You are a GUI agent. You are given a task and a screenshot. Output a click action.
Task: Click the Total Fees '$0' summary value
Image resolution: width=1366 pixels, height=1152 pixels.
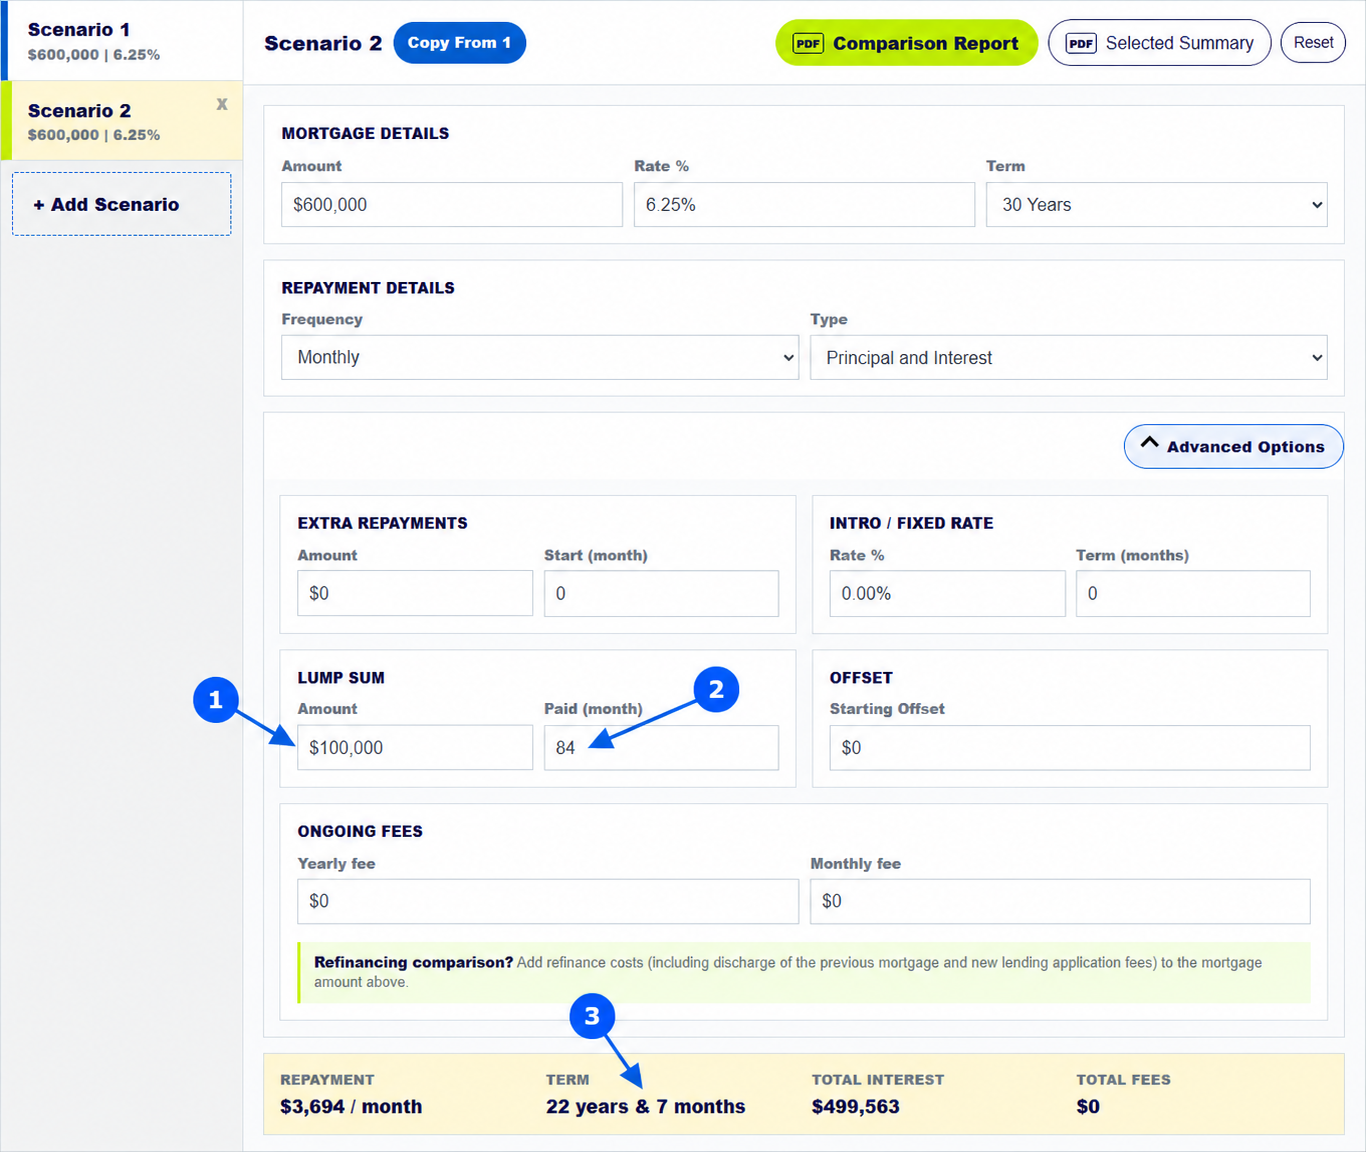pos(1088,1107)
